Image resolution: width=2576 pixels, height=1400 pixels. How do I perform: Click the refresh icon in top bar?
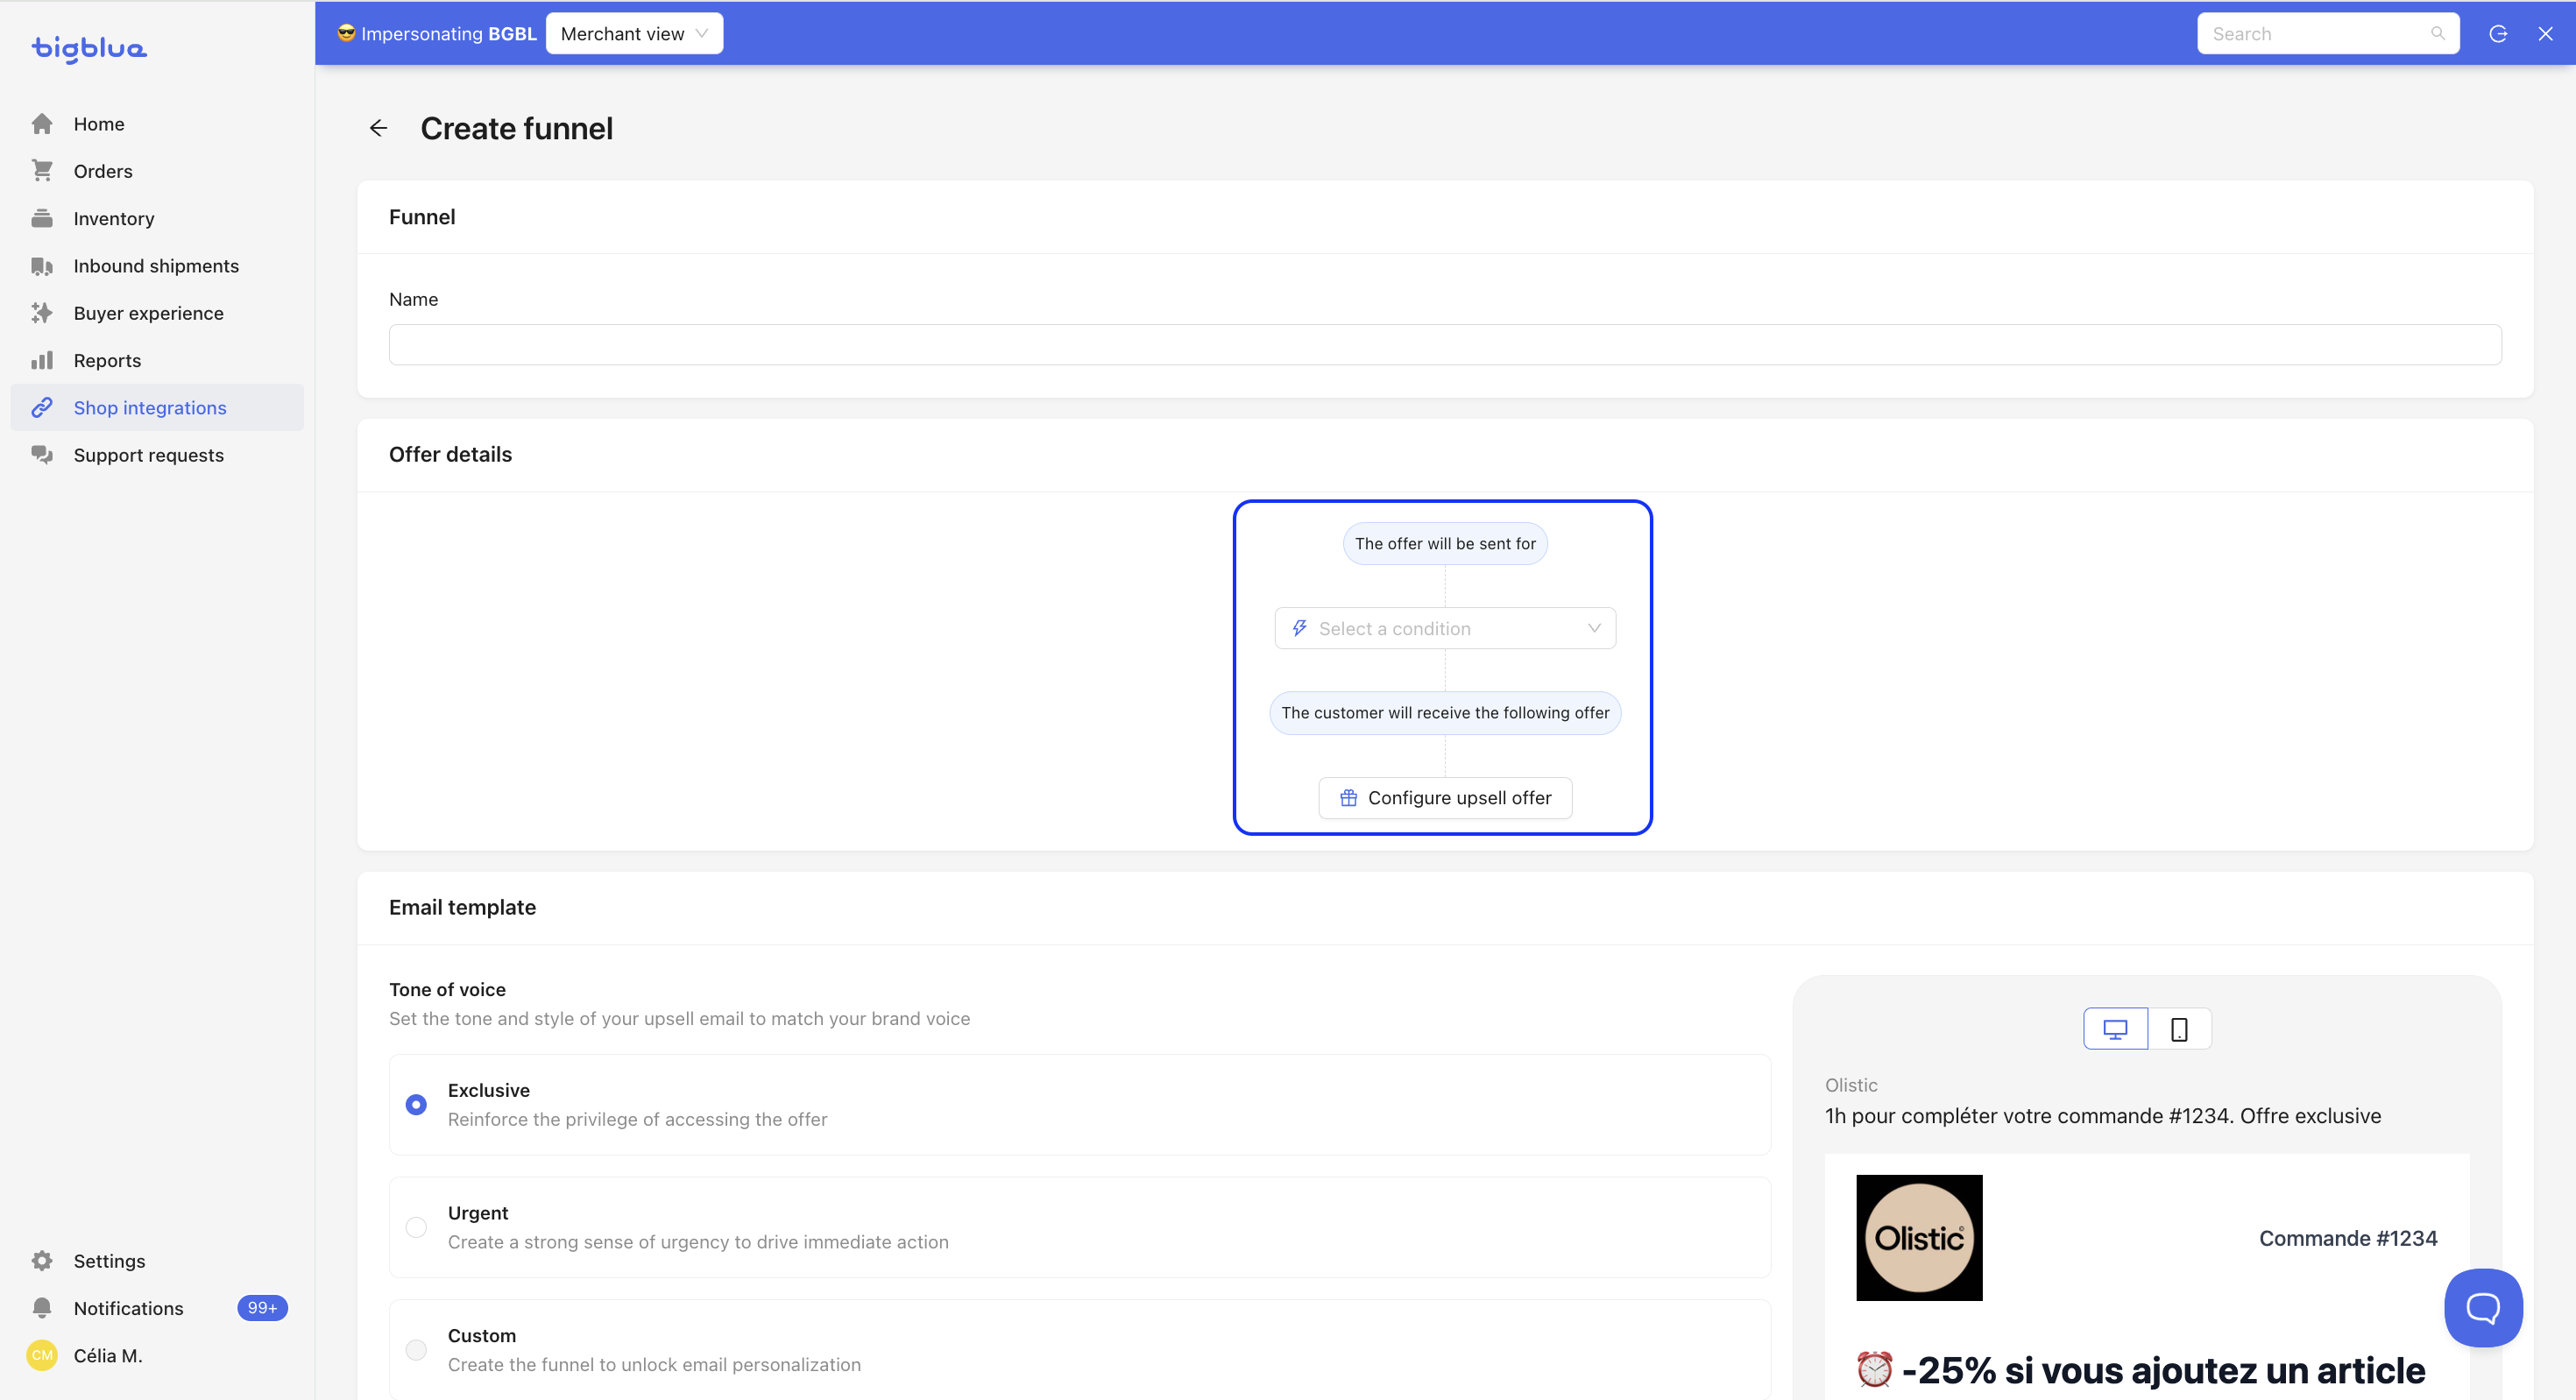2498,33
